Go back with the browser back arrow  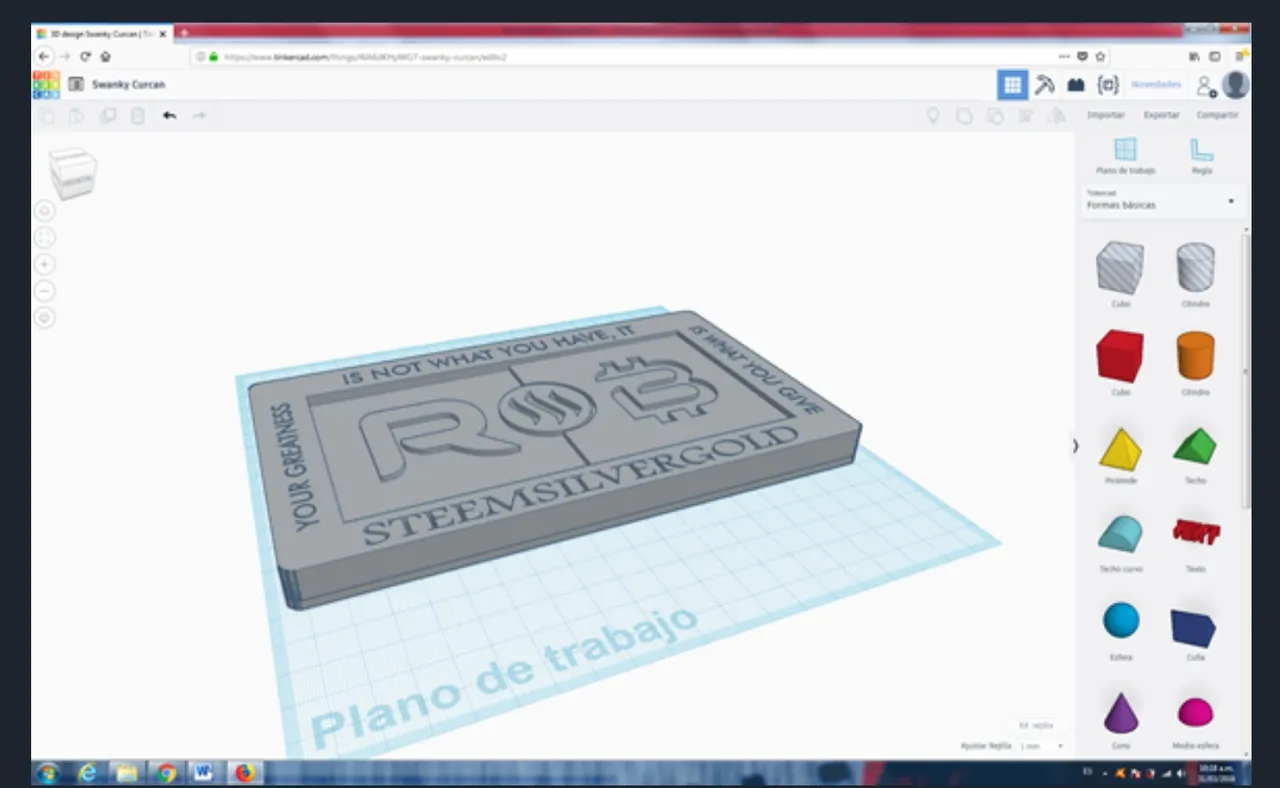click(44, 57)
